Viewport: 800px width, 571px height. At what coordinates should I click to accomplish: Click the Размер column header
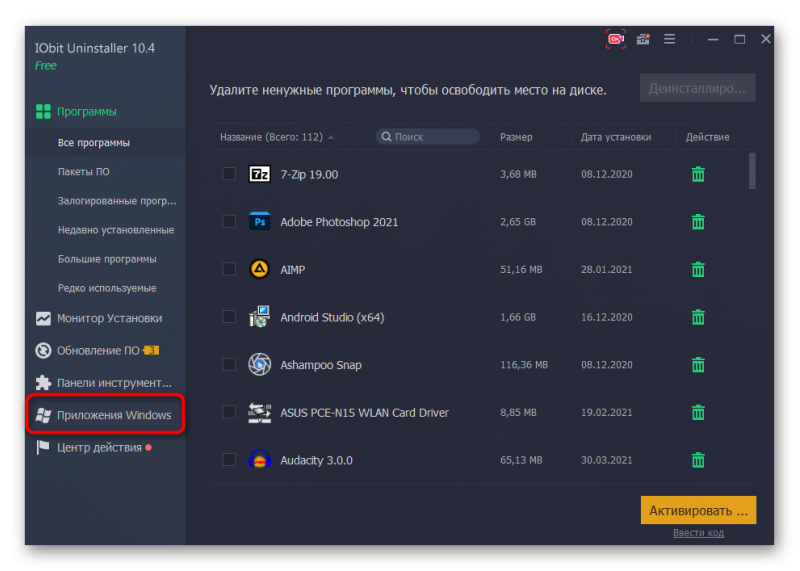[516, 137]
